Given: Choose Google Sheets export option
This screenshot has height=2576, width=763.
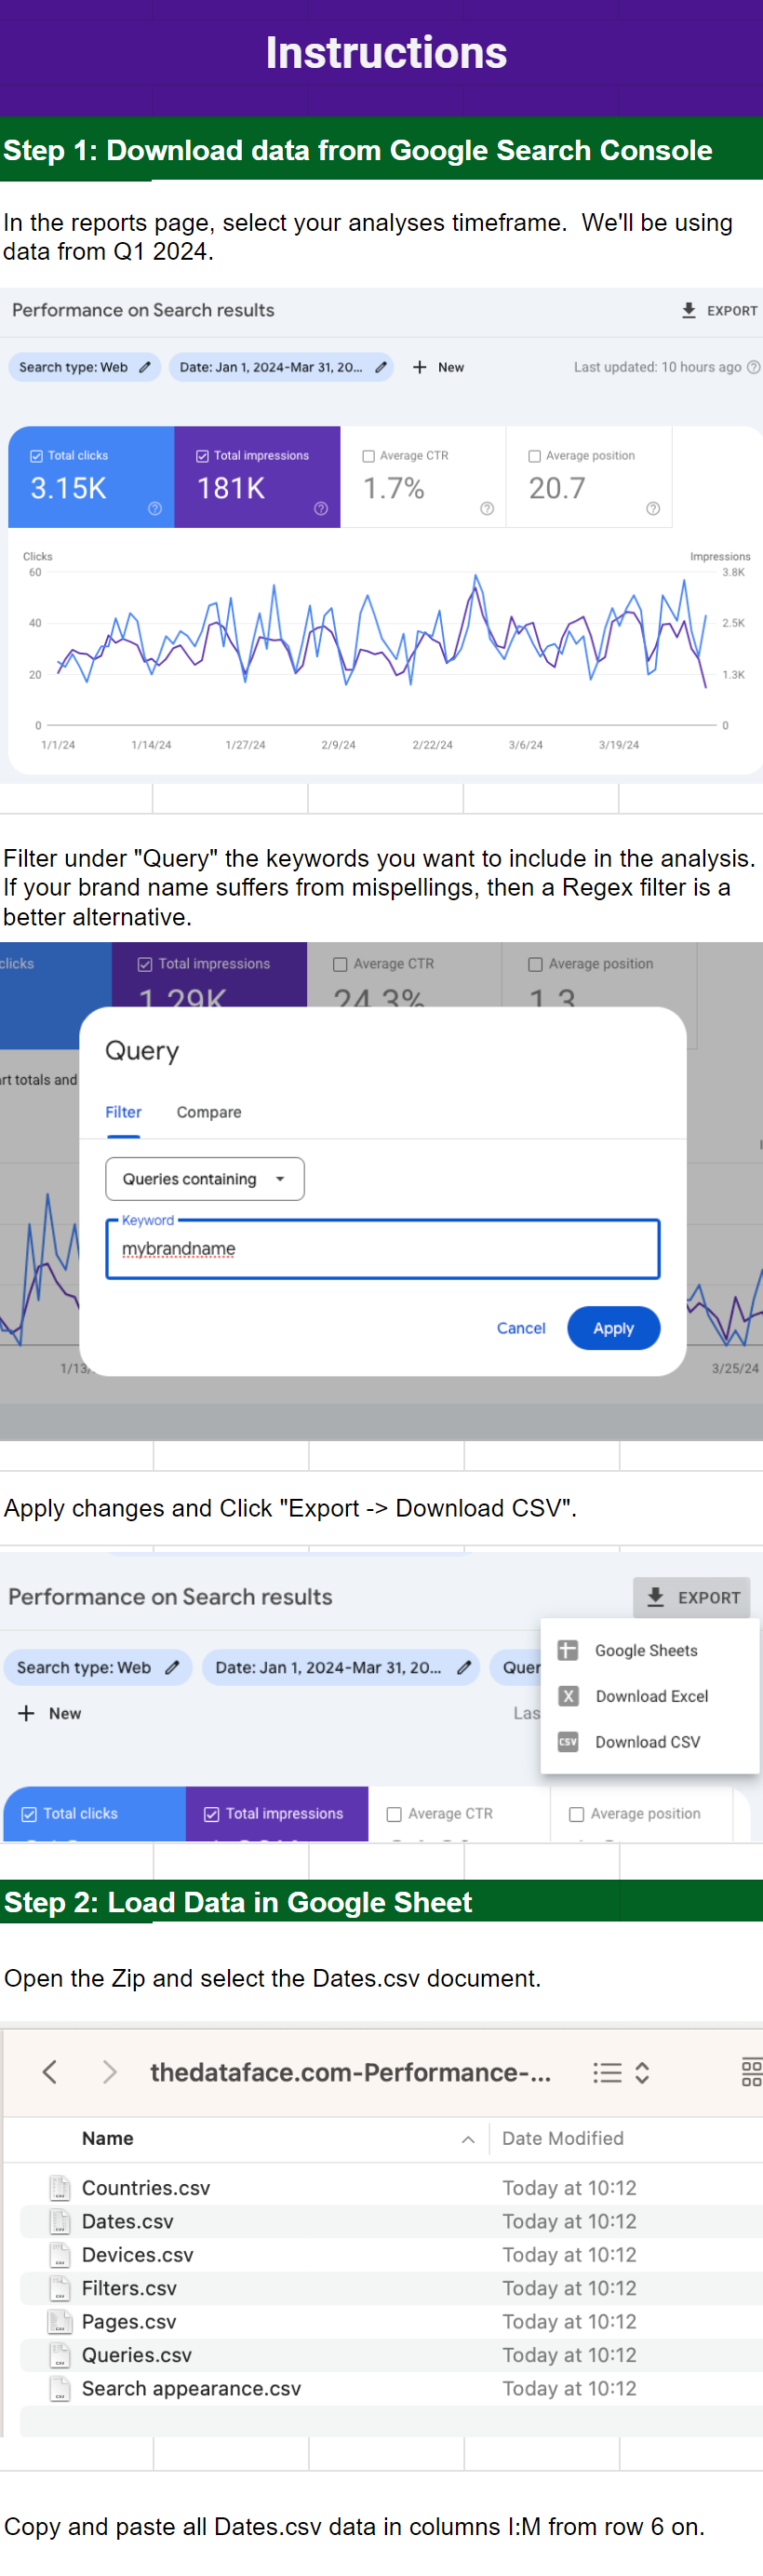Looking at the screenshot, I should click(650, 1650).
